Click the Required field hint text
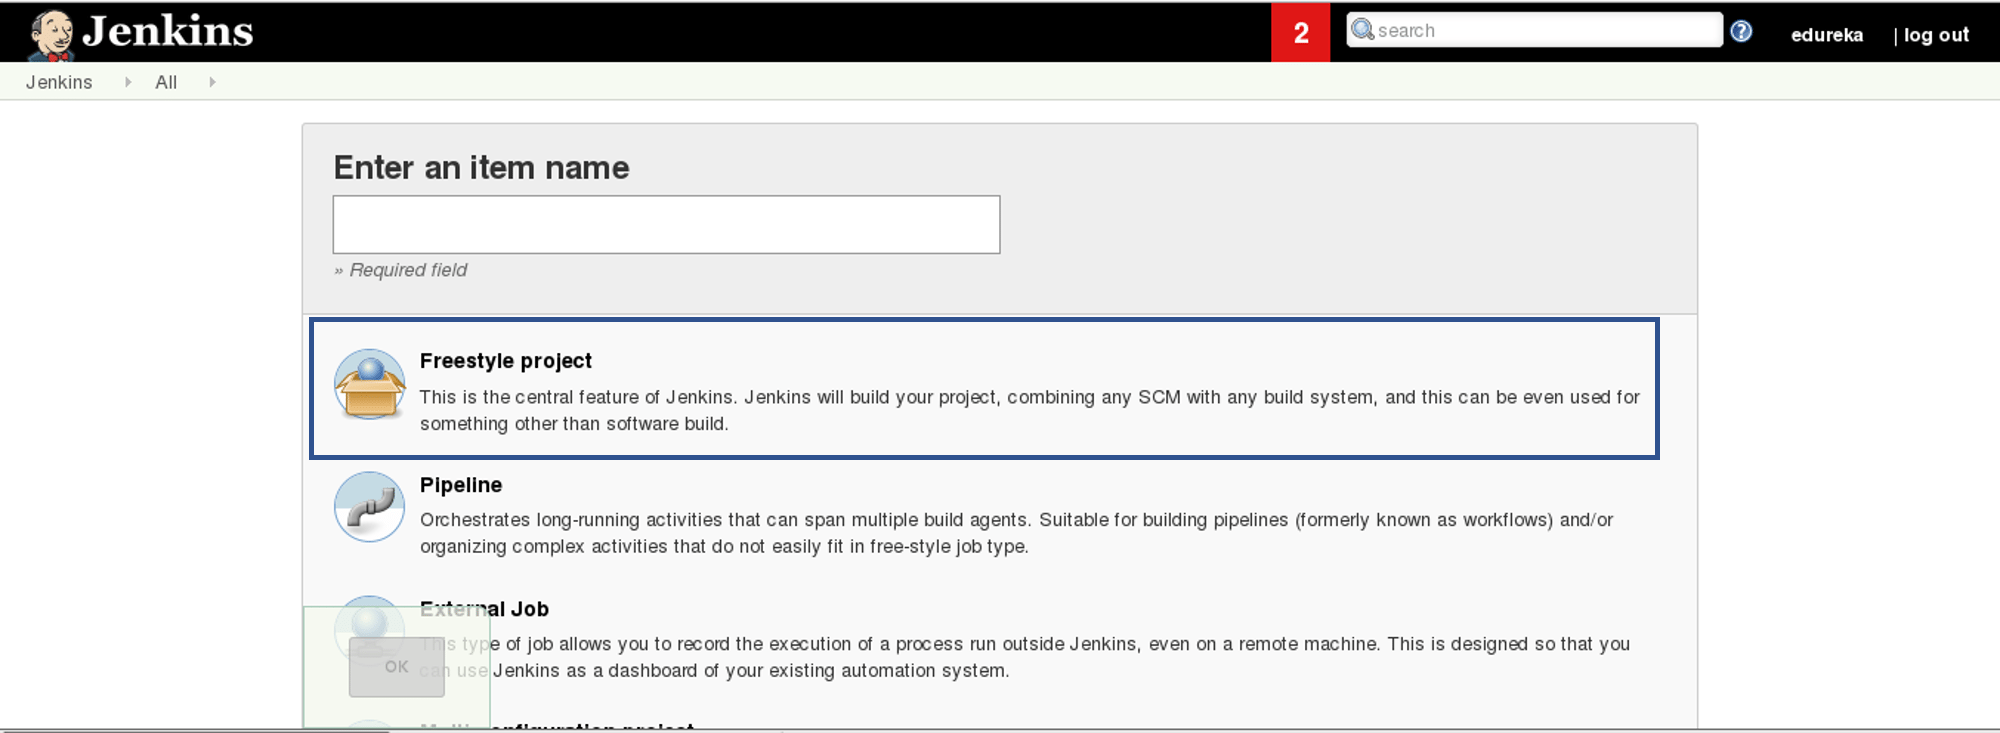 tap(400, 270)
